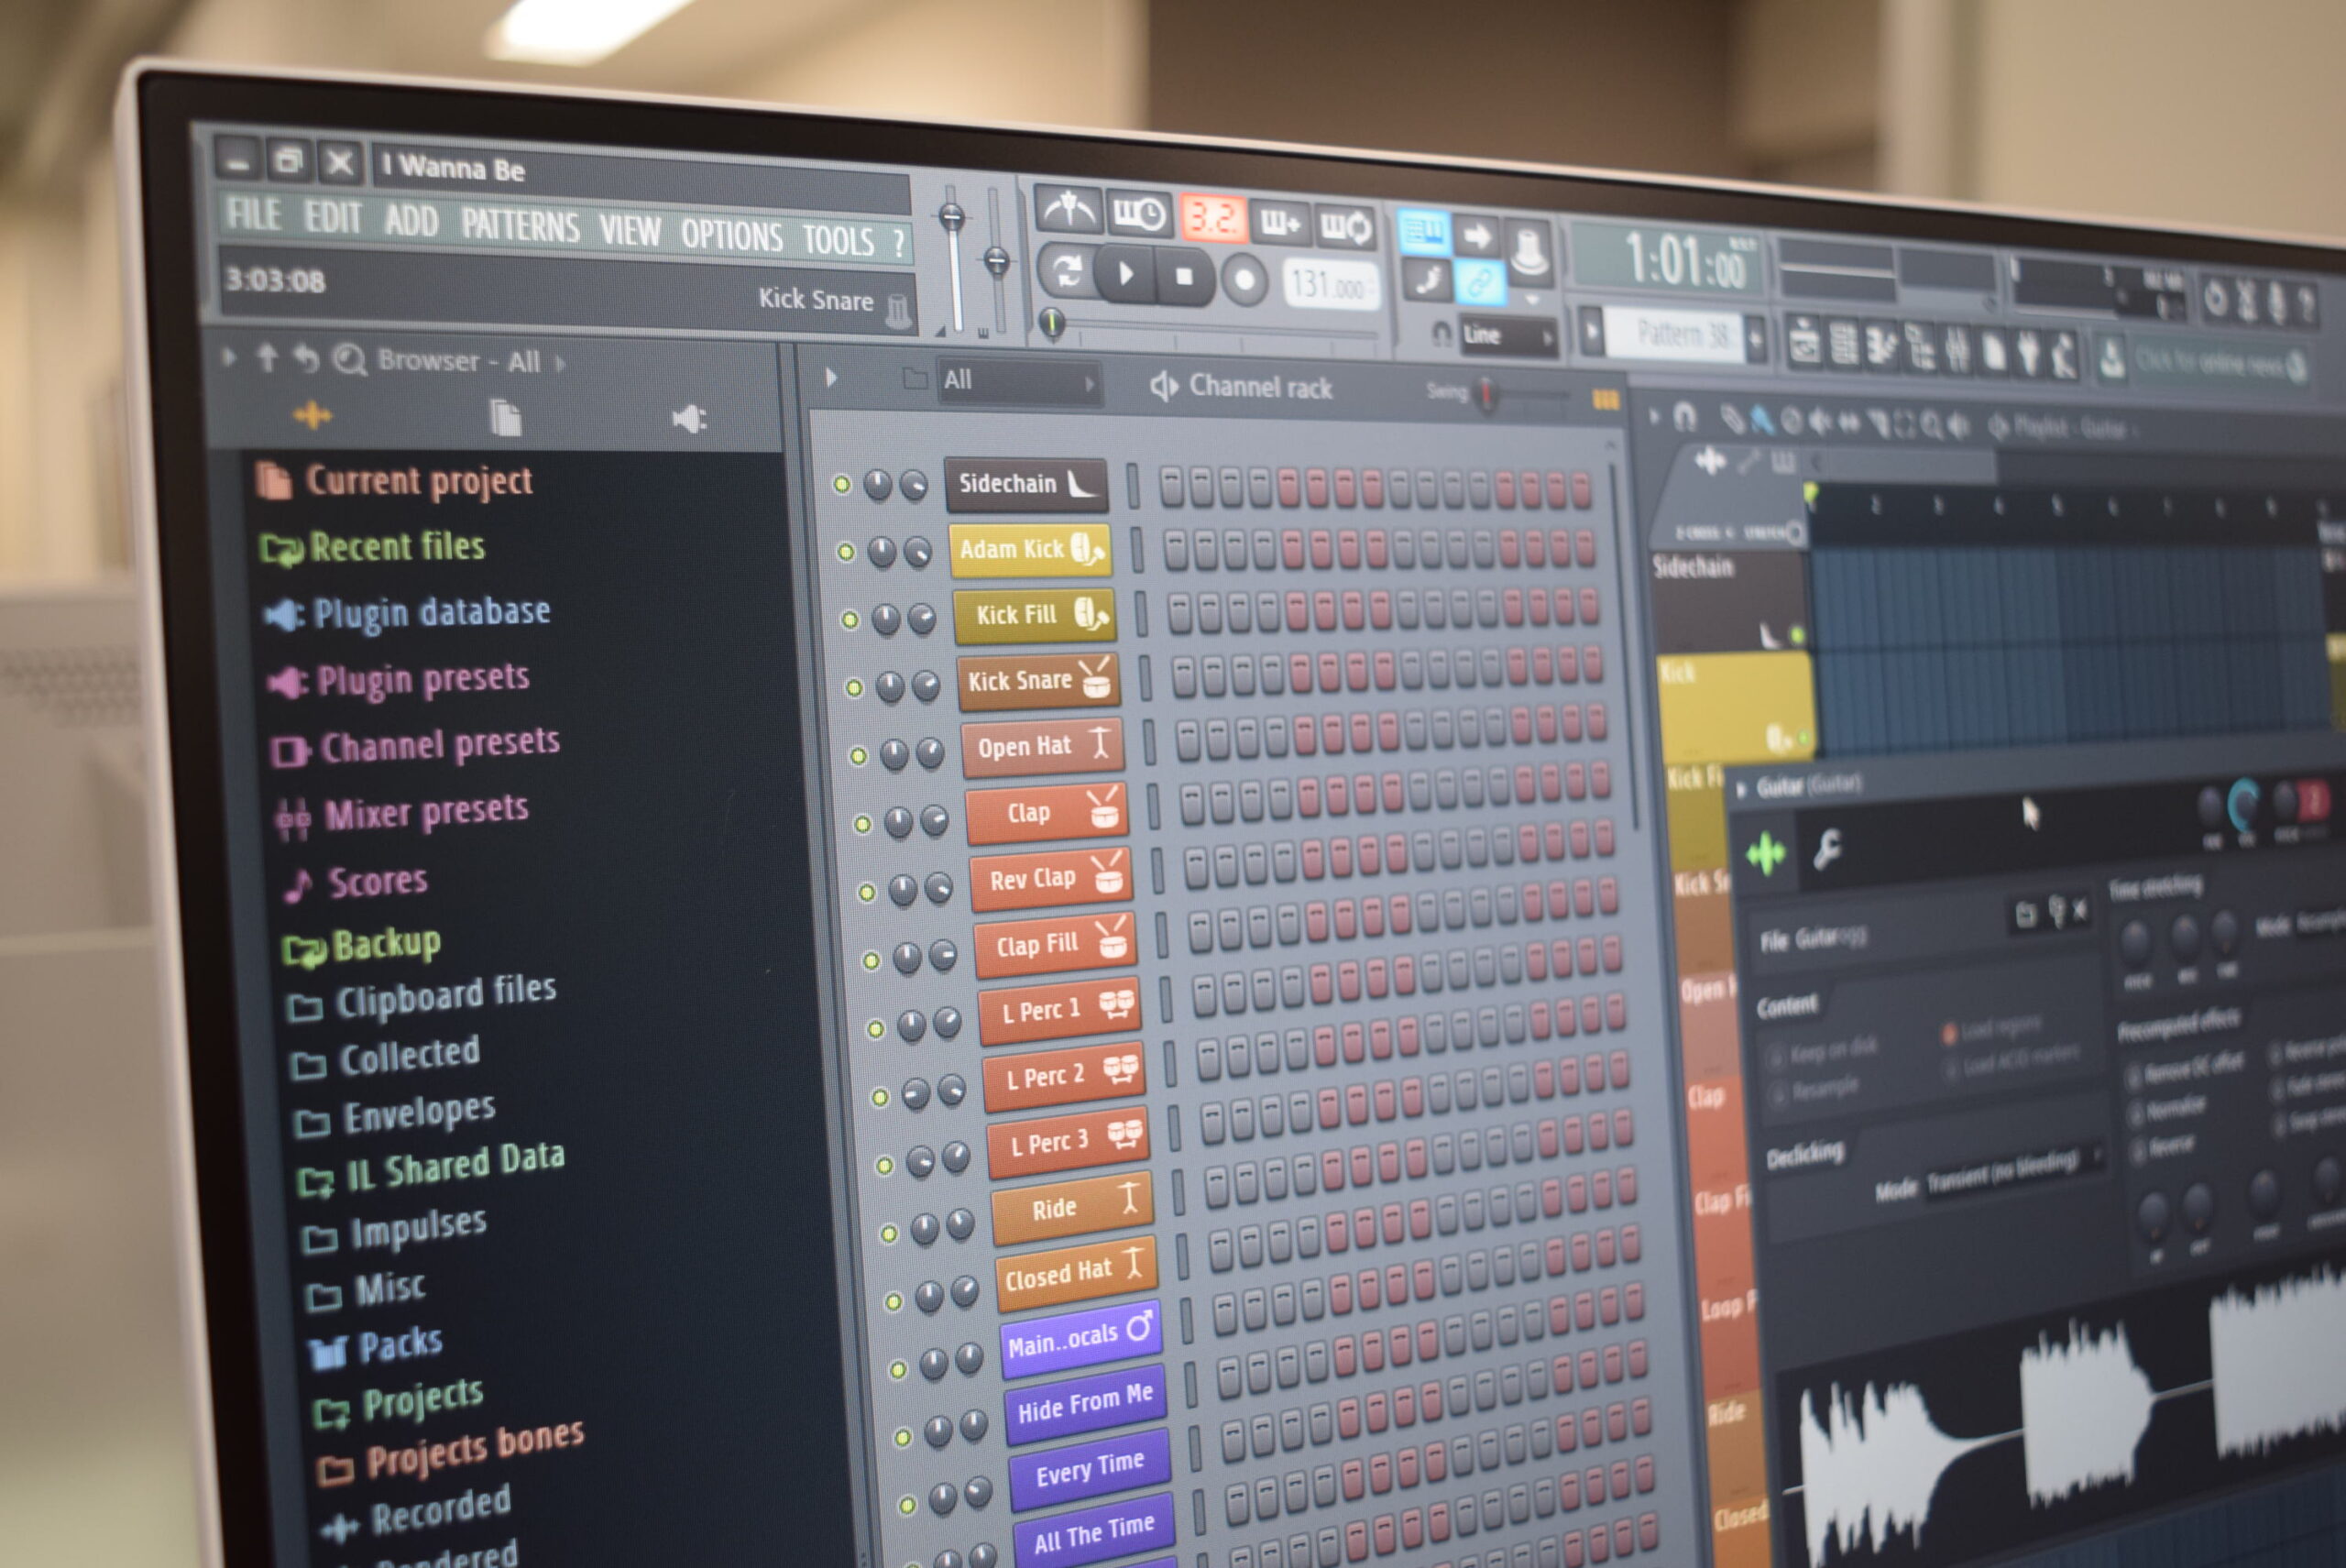Viewport: 2346px width, 1568px height.
Task: Toggle loop recording icon
Action: point(1345,228)
